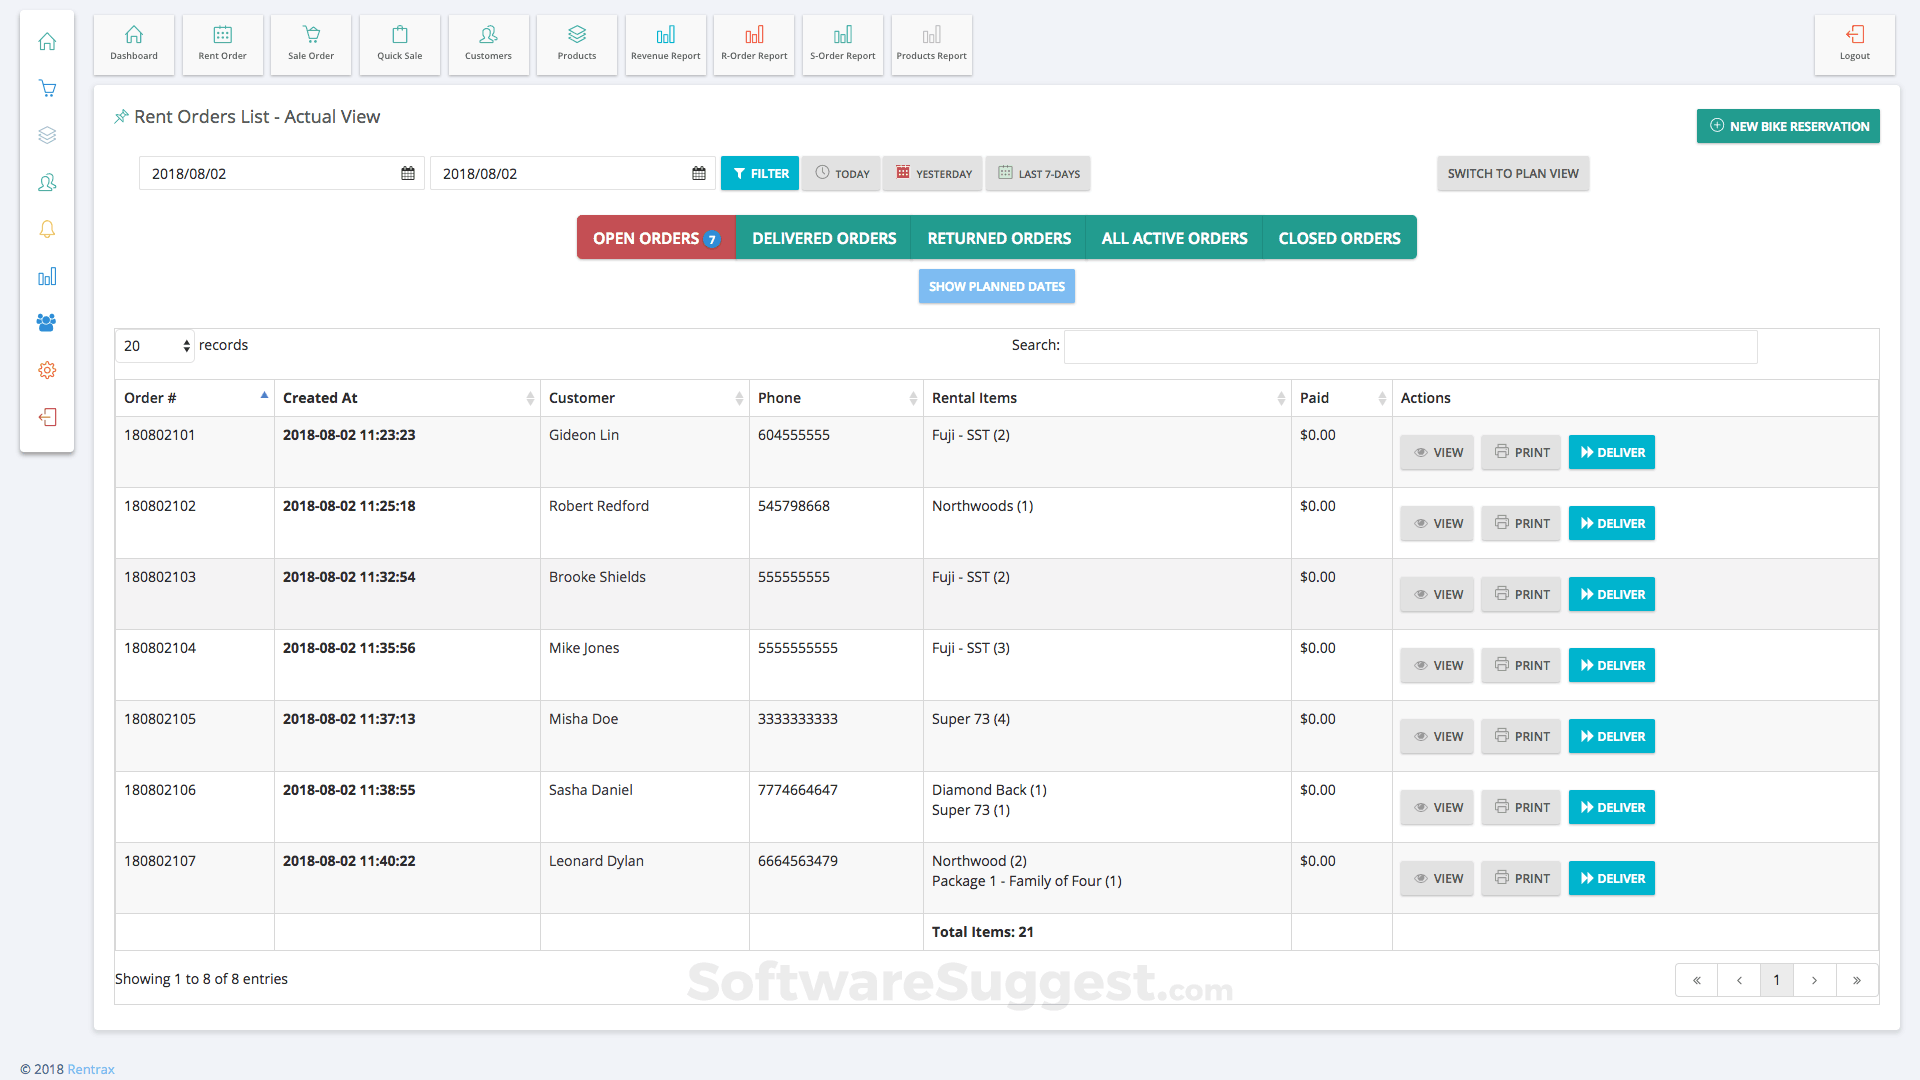Toggle Show Planned Dates

[x=996, y=286]
